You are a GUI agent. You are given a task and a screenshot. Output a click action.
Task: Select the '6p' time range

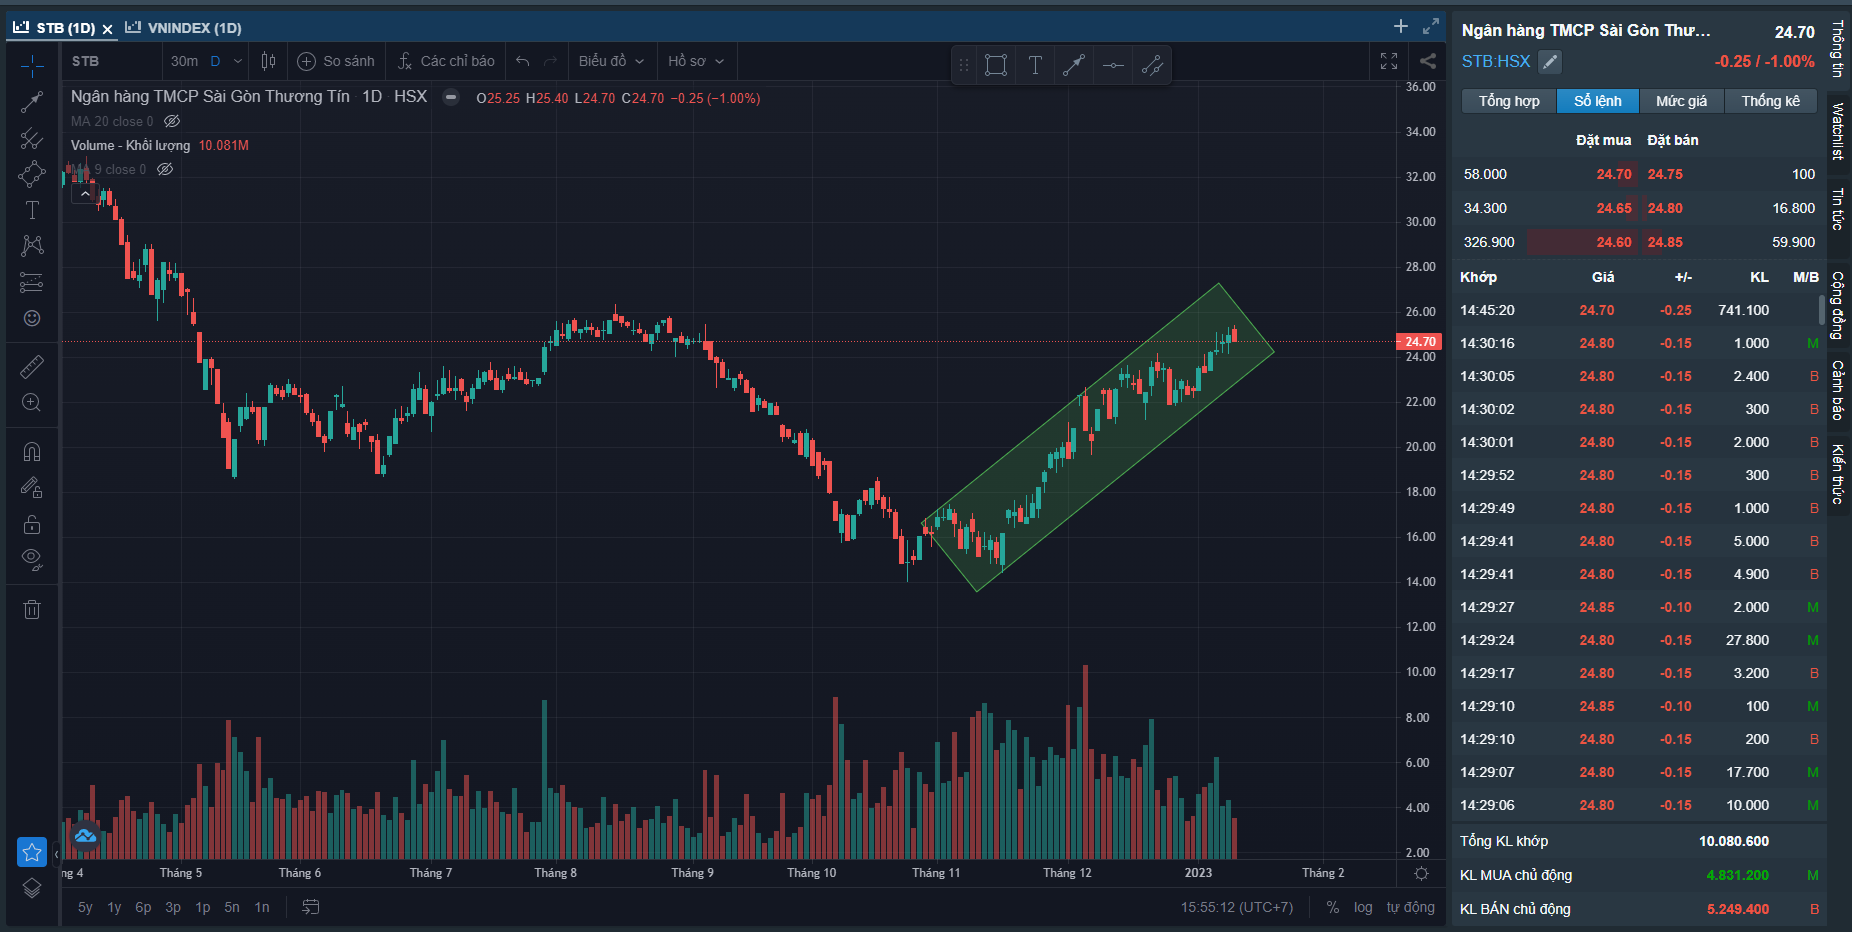[143, 907]
